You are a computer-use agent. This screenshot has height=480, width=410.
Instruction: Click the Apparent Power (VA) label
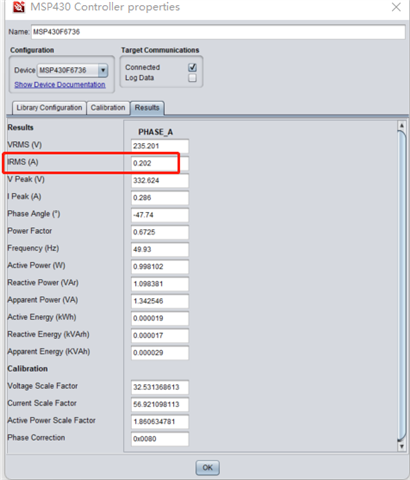[43, 300]
